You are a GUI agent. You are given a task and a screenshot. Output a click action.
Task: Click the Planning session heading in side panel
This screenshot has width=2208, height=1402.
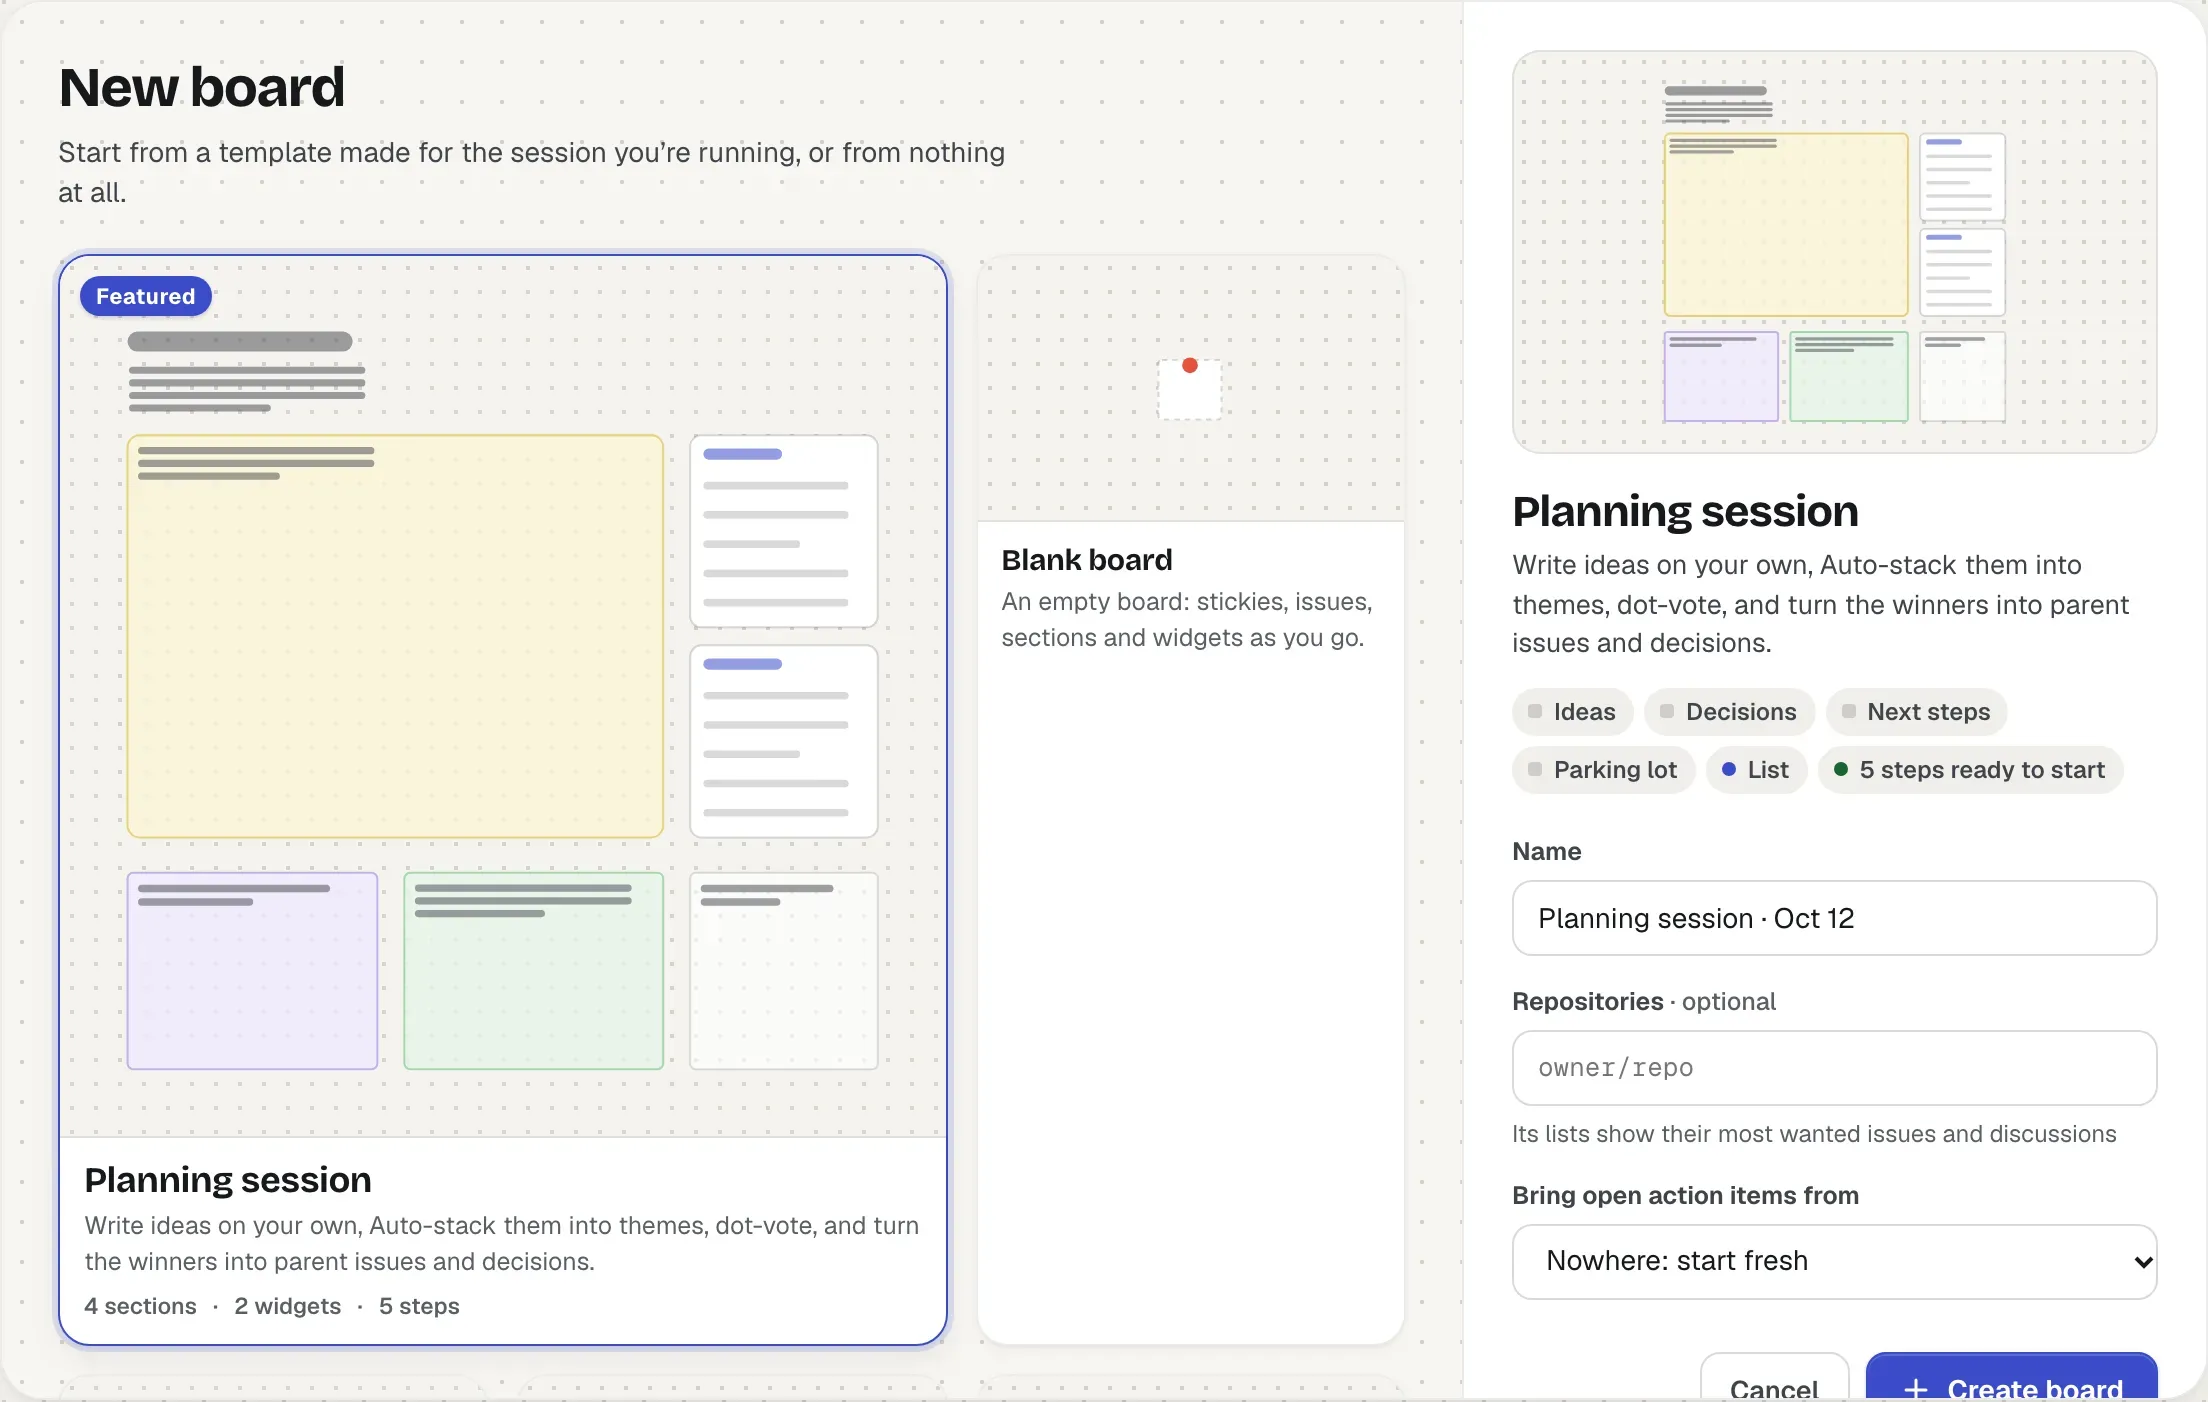click(x=1685, y=511)
